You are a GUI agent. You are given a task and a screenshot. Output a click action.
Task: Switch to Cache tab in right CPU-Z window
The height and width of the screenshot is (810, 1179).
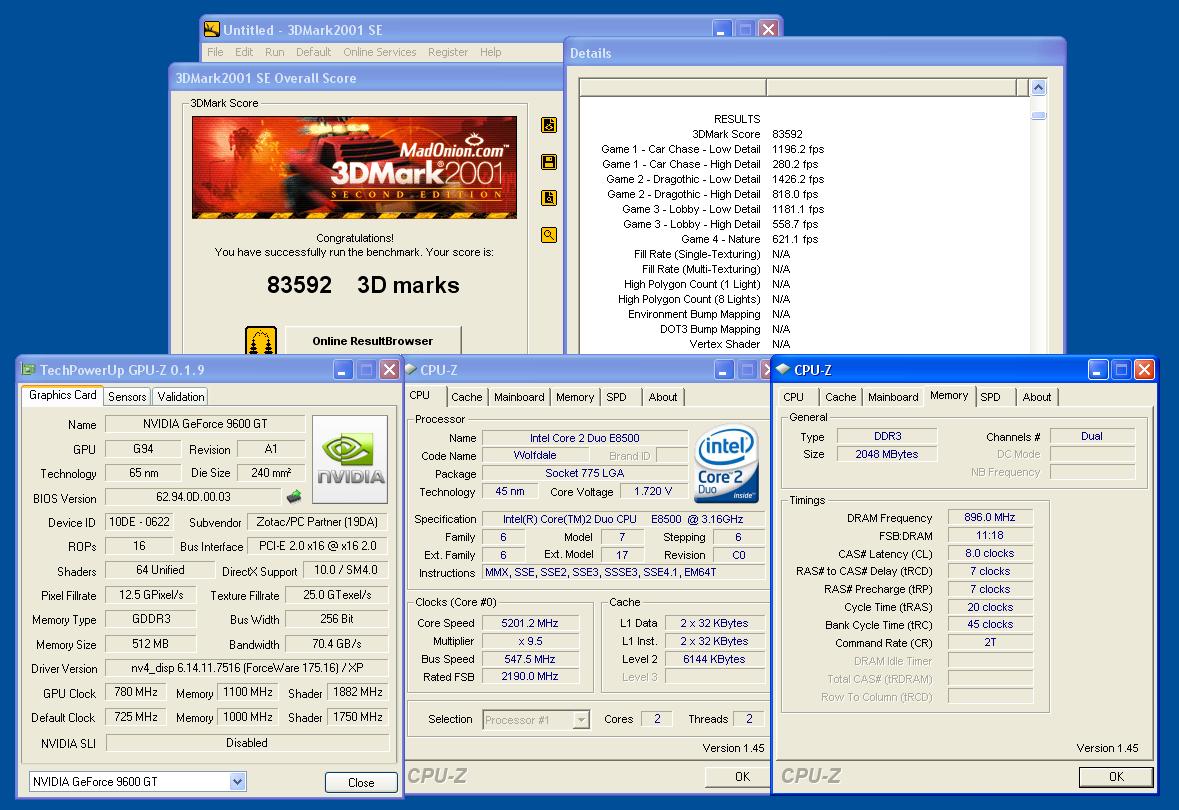841,397
